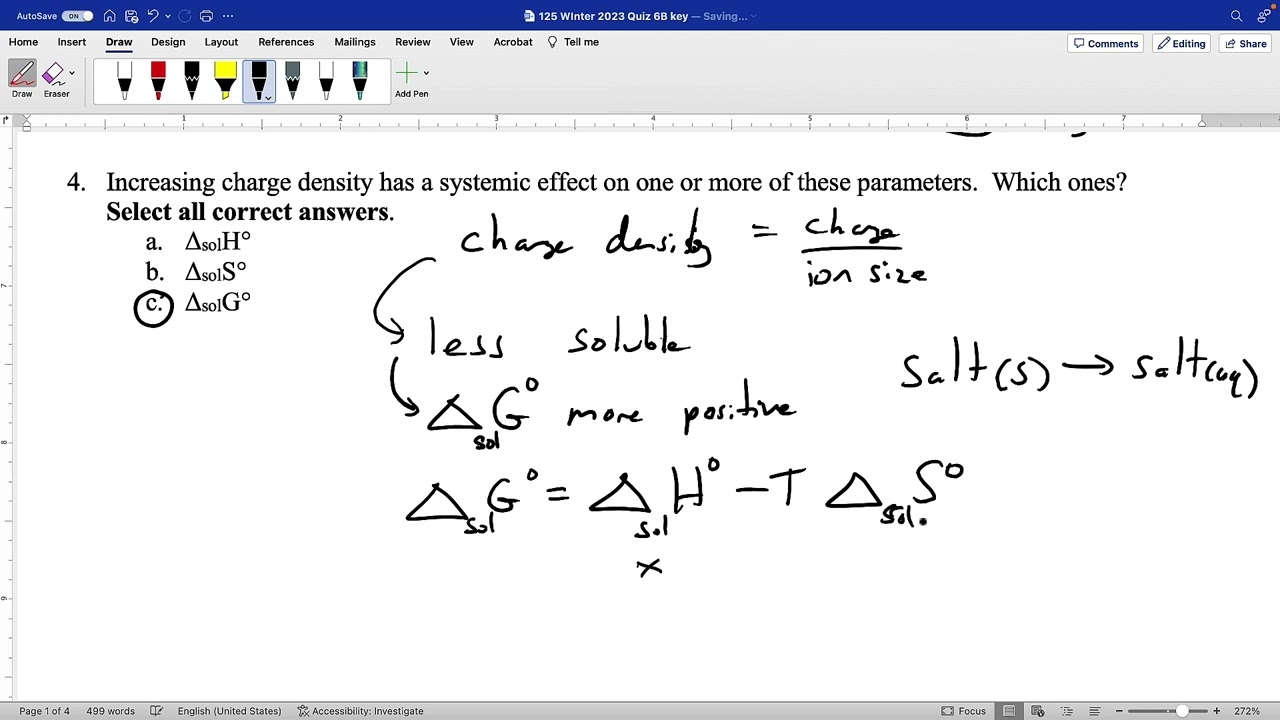Select the black zigzag-tip pen
Viewport: 1280px width, 720px height.
[x=191, y=81]
